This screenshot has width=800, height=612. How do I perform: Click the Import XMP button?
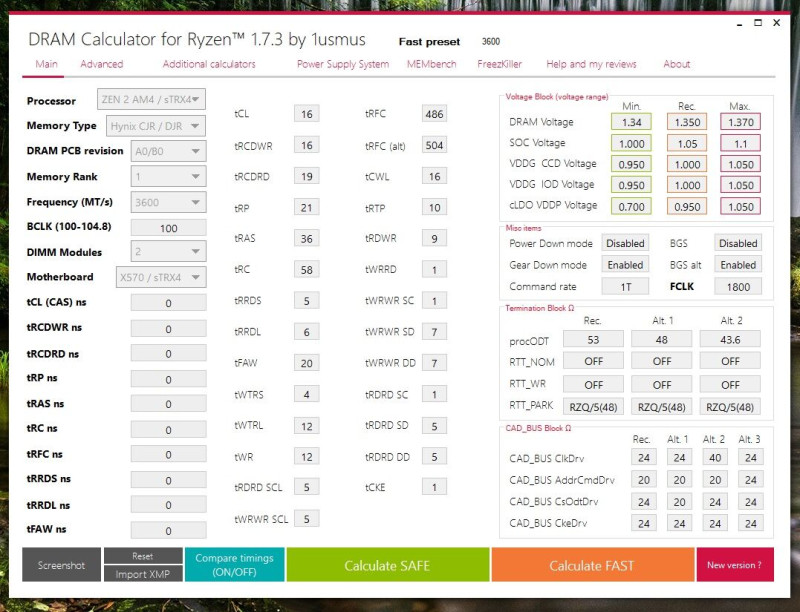point(143,574)
